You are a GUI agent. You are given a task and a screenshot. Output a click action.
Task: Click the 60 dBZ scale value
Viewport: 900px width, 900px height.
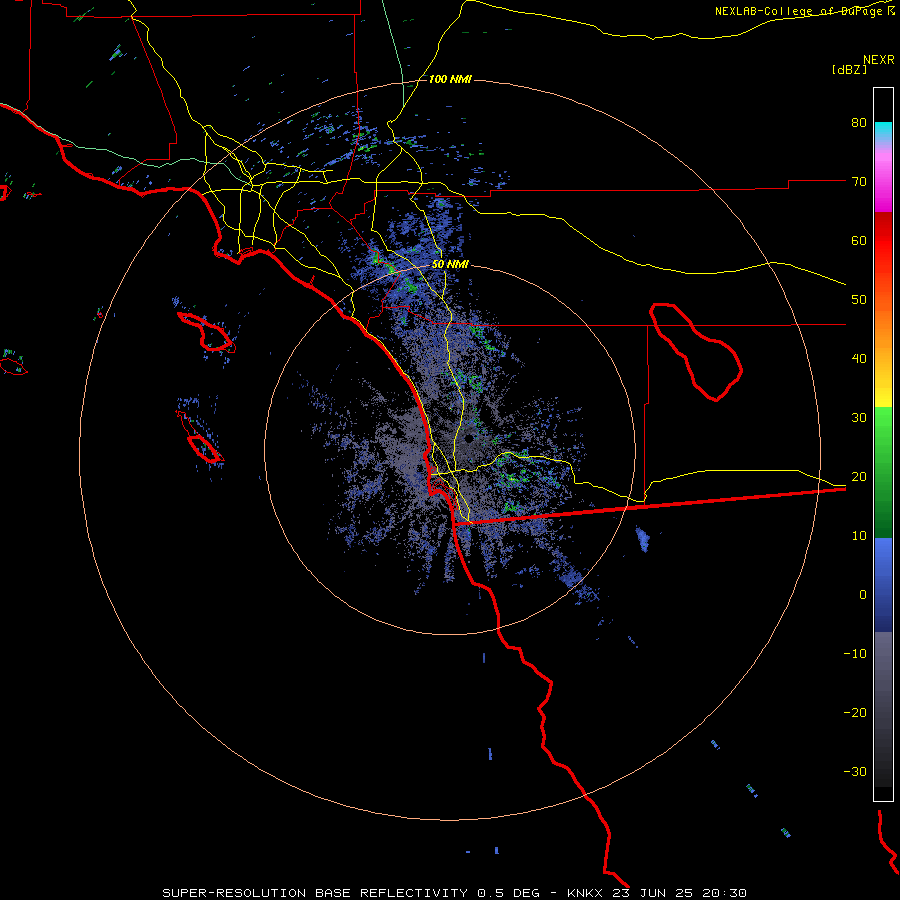pyautogui.click(x=859, y=240)
